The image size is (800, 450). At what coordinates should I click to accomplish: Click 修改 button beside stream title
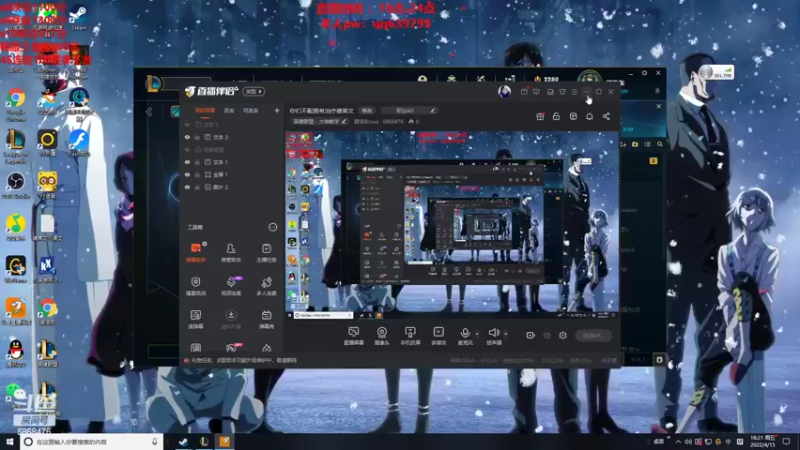click(x=367, y=110)
